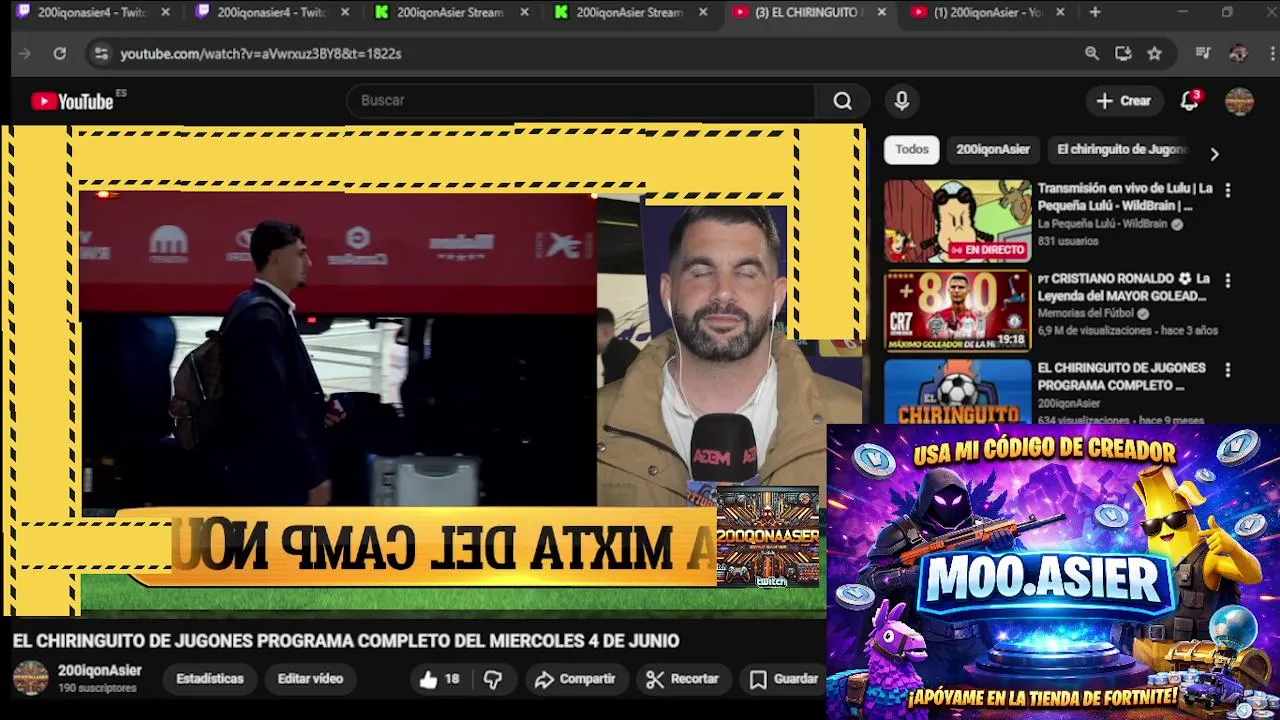The height and width of the screenshot is (720, 1280).
Task: Click the browser address bar URL
Action: [261, 54]
